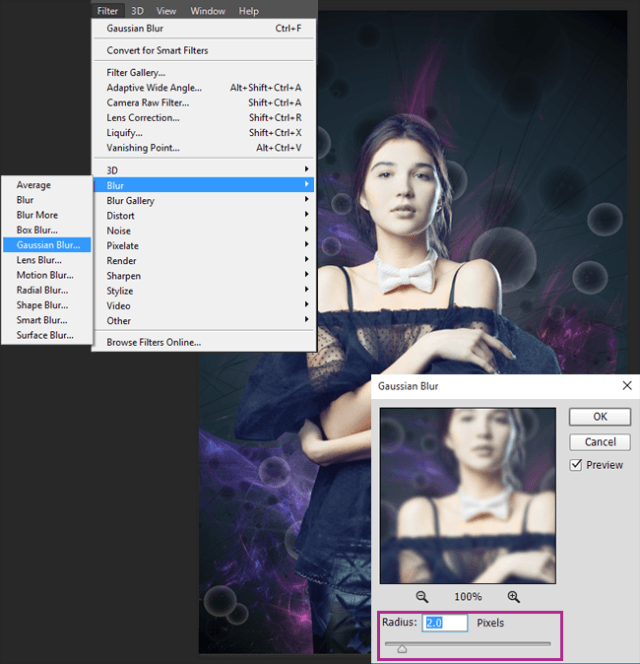Expand the Noise submenu
This screenshot has width=640, height=664.
[119, 230]
